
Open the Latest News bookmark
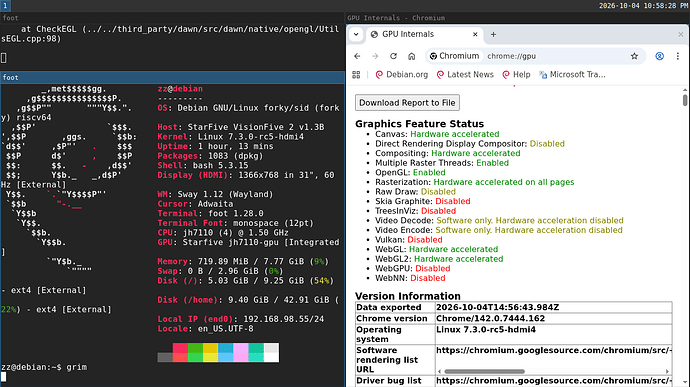pos(465,75)
